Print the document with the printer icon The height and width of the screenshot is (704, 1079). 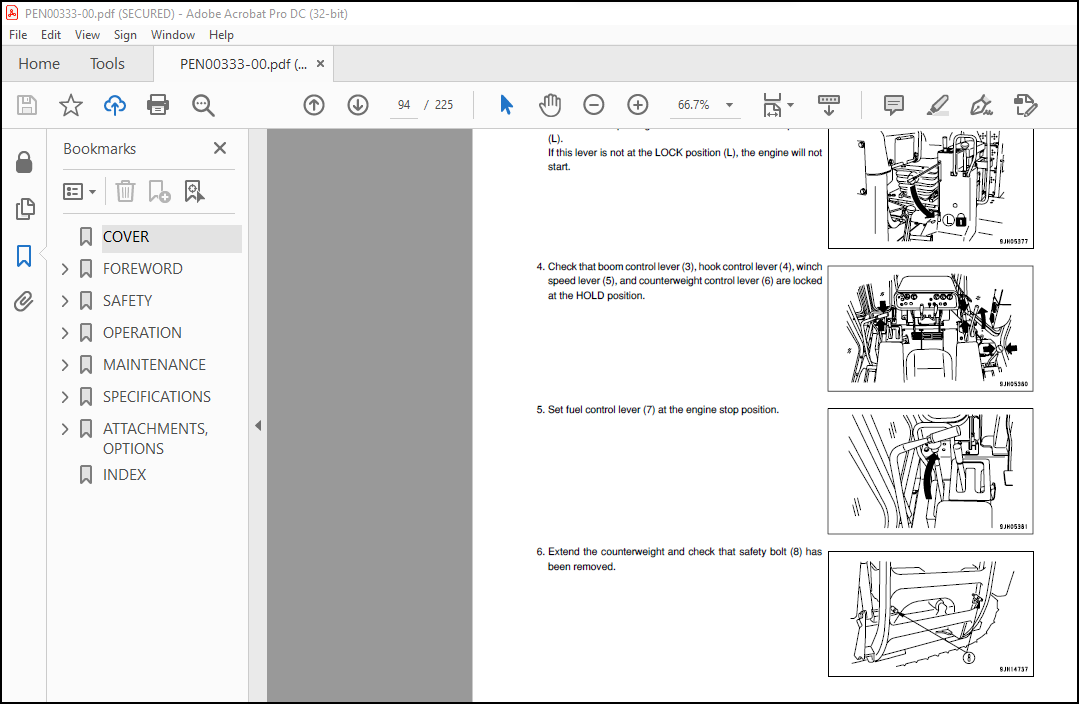[x=158, y=105]
